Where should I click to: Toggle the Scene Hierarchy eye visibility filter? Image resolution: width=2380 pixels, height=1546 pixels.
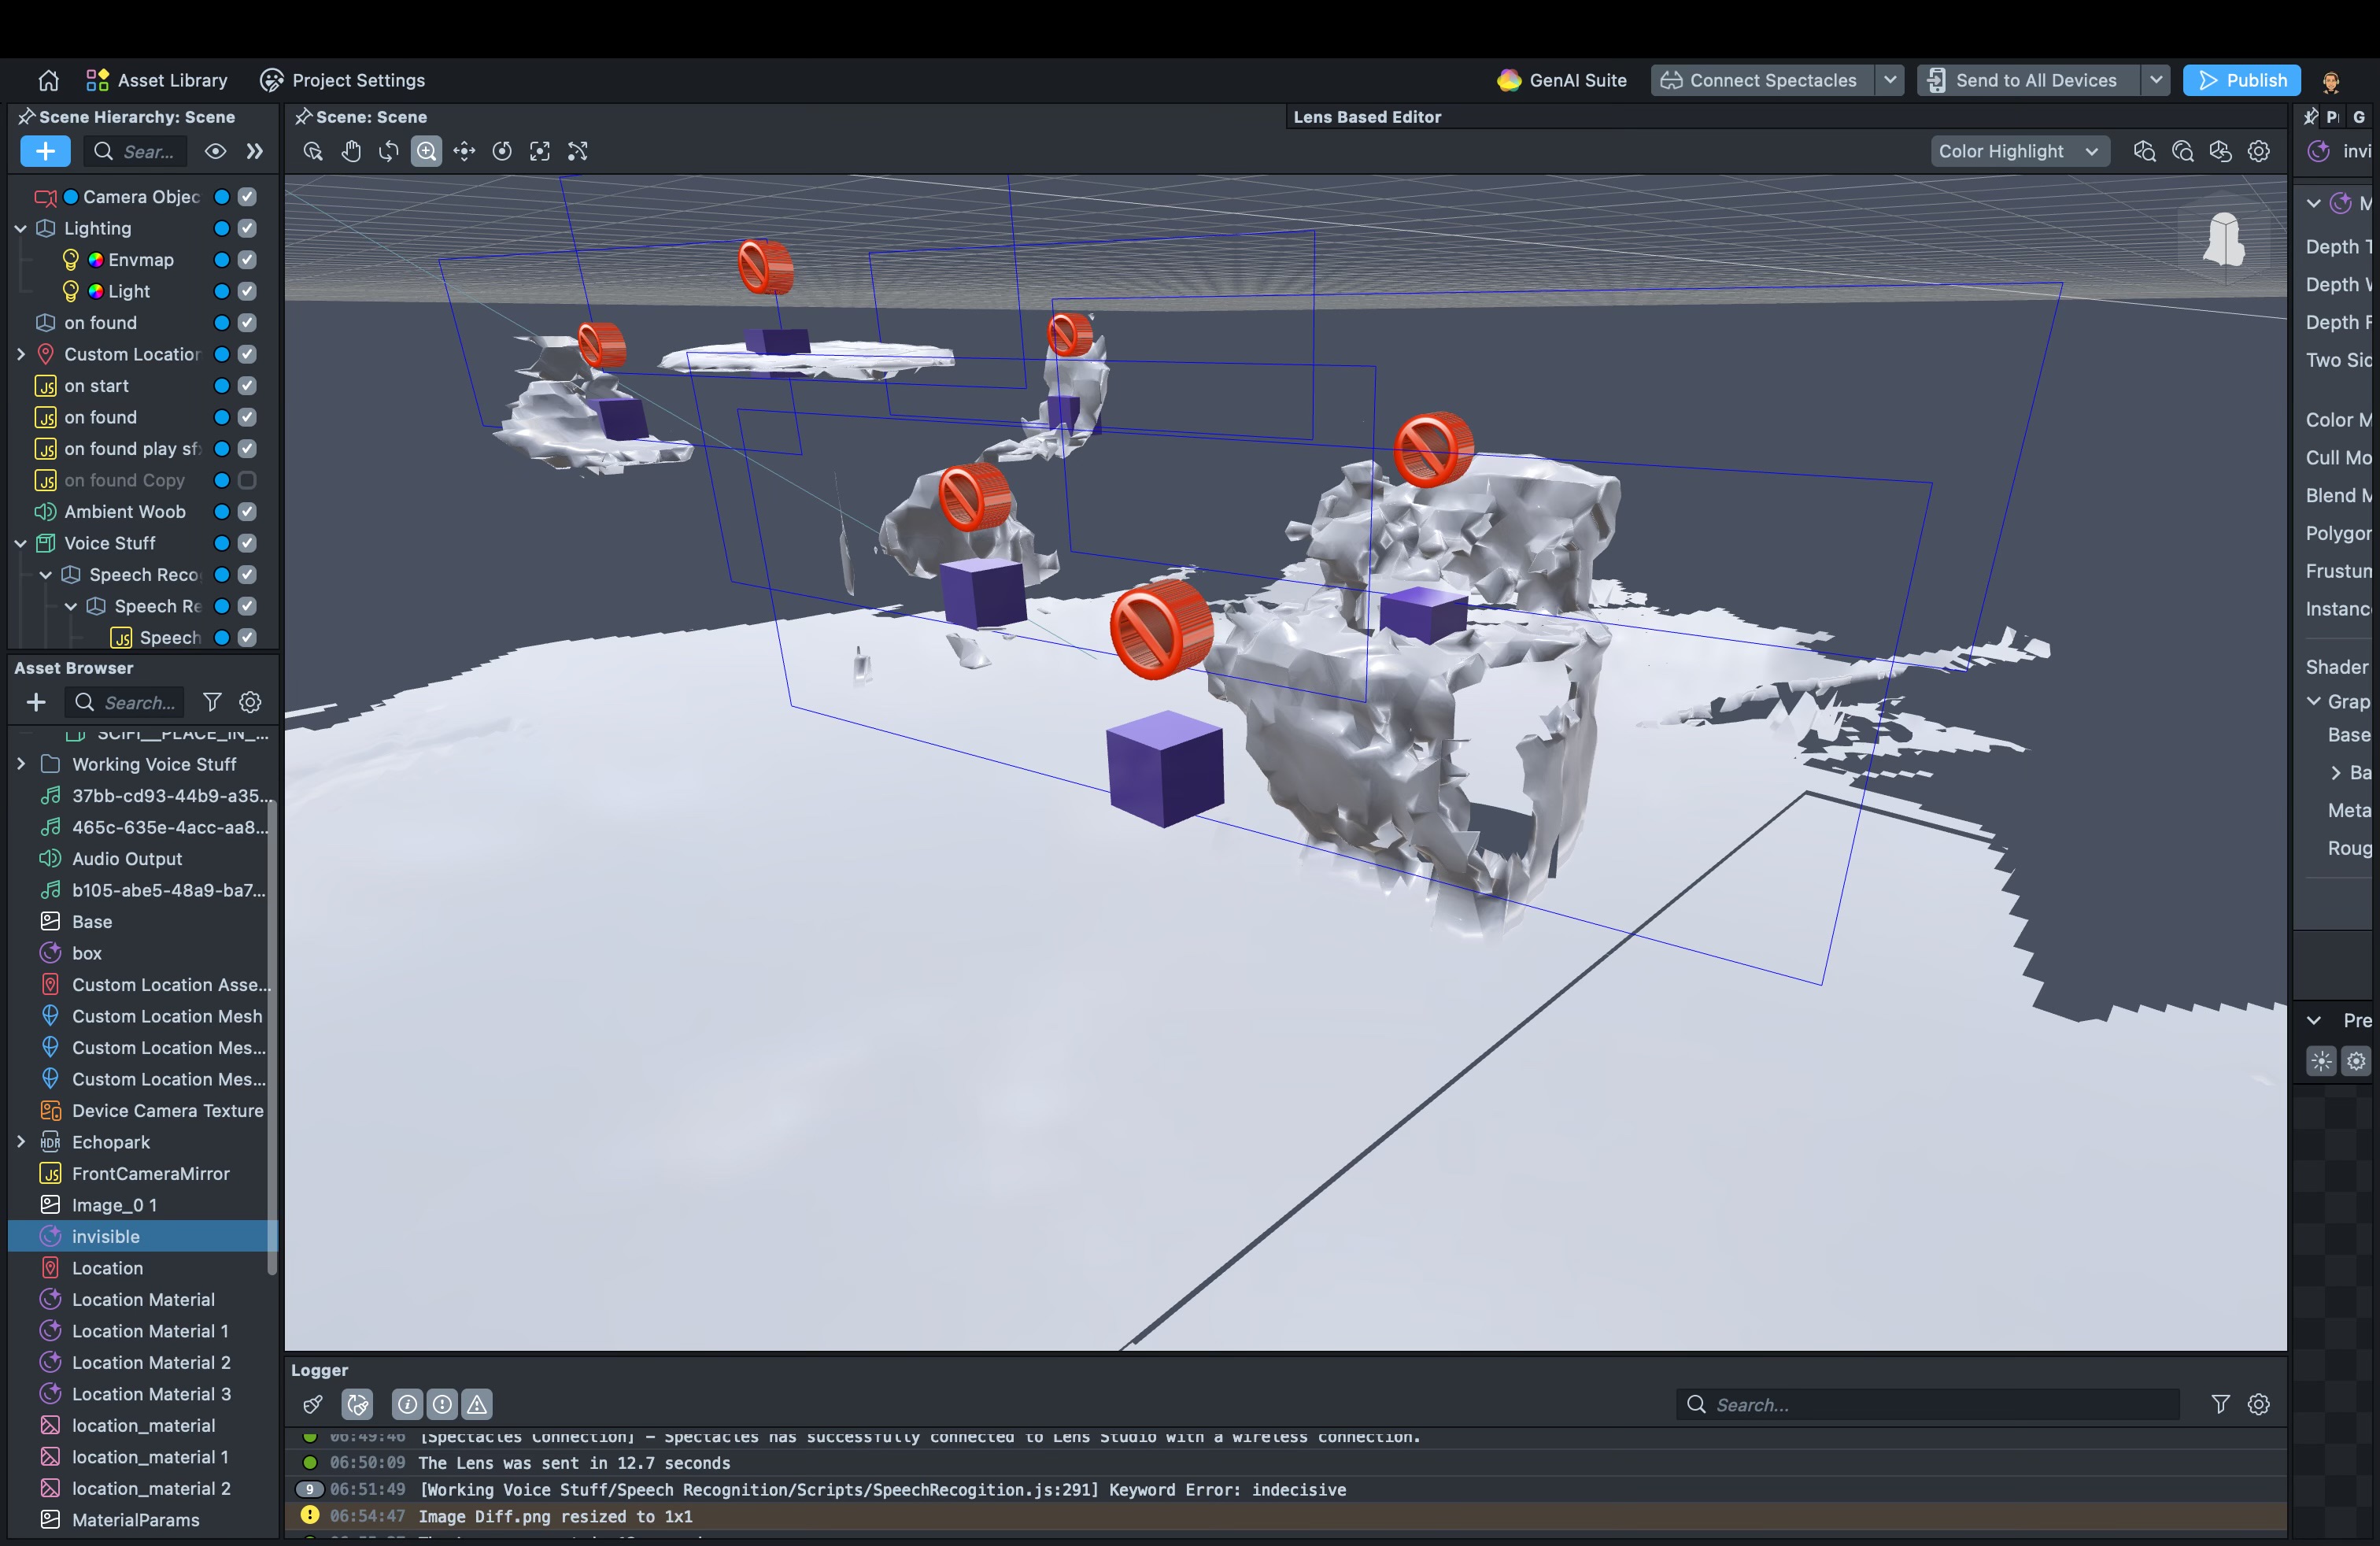click(215, 151)
